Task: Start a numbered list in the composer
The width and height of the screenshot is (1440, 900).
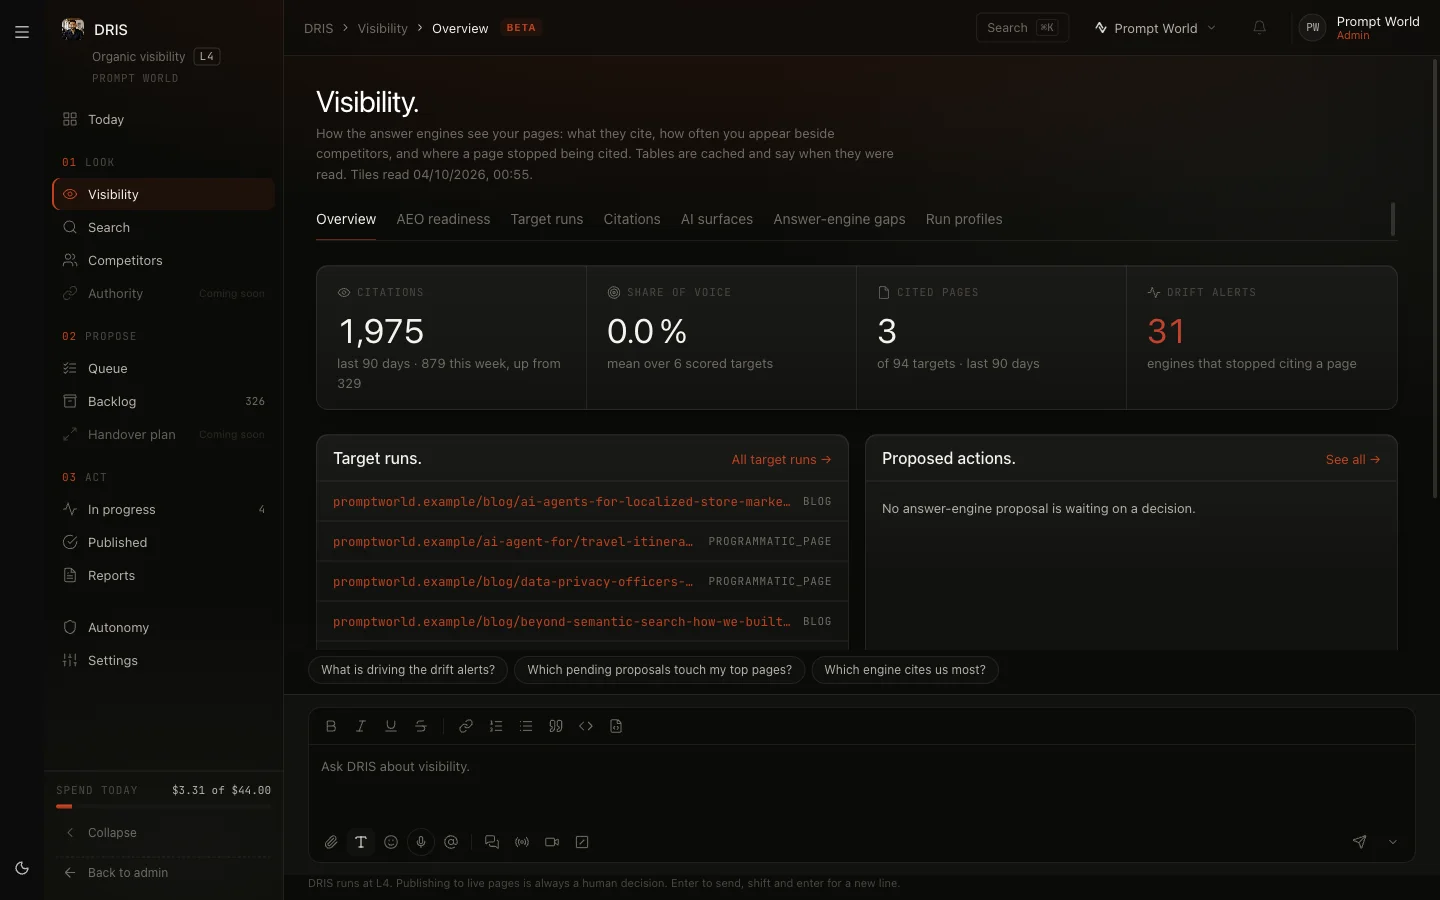Action: (x=496, y=726)
